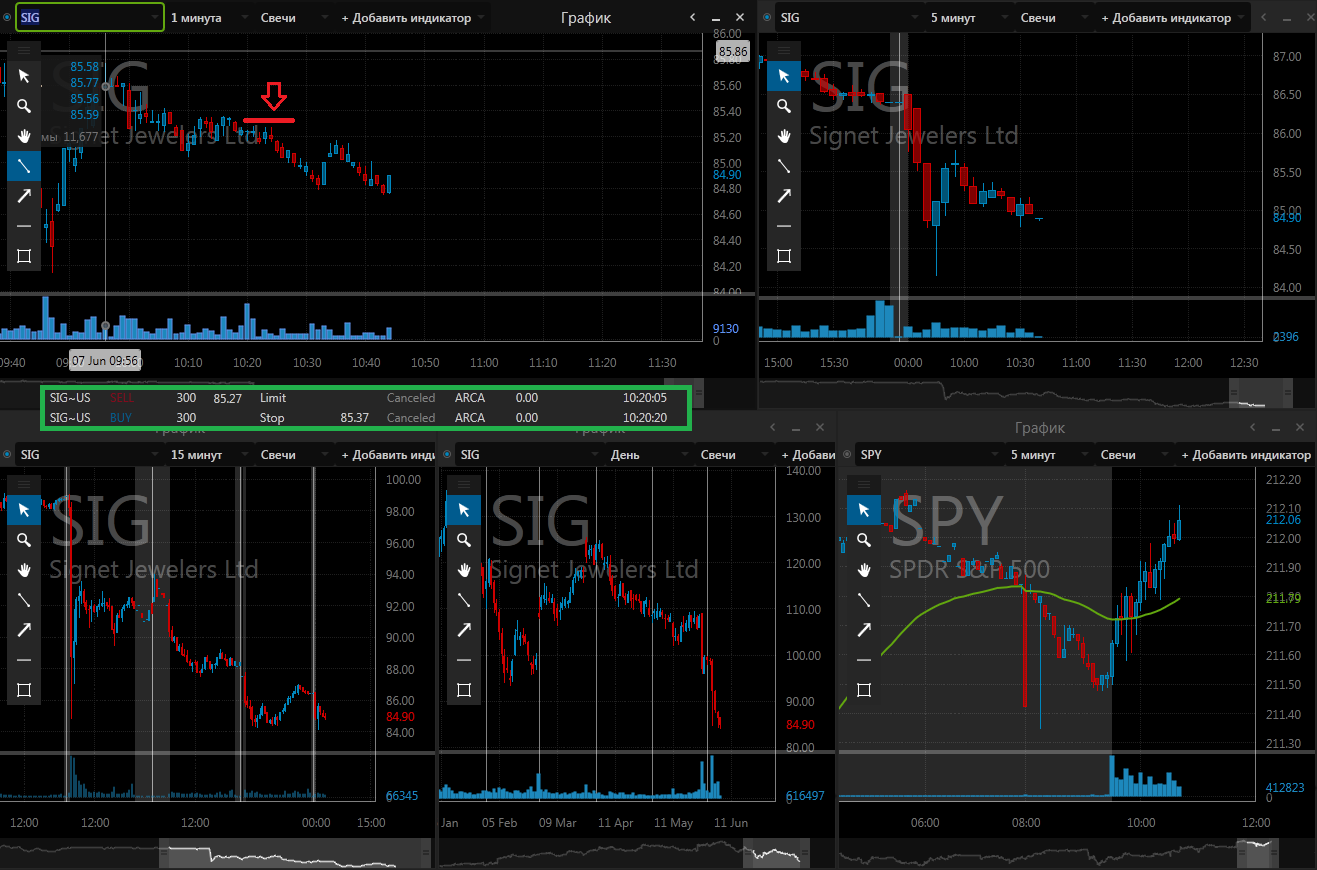The width and height of the screenshot is (1317, 870).
Task: Choose hand pan tool in top-right 5-minute SIG chart
Action: pyautogui.click(x=784, y=136)
